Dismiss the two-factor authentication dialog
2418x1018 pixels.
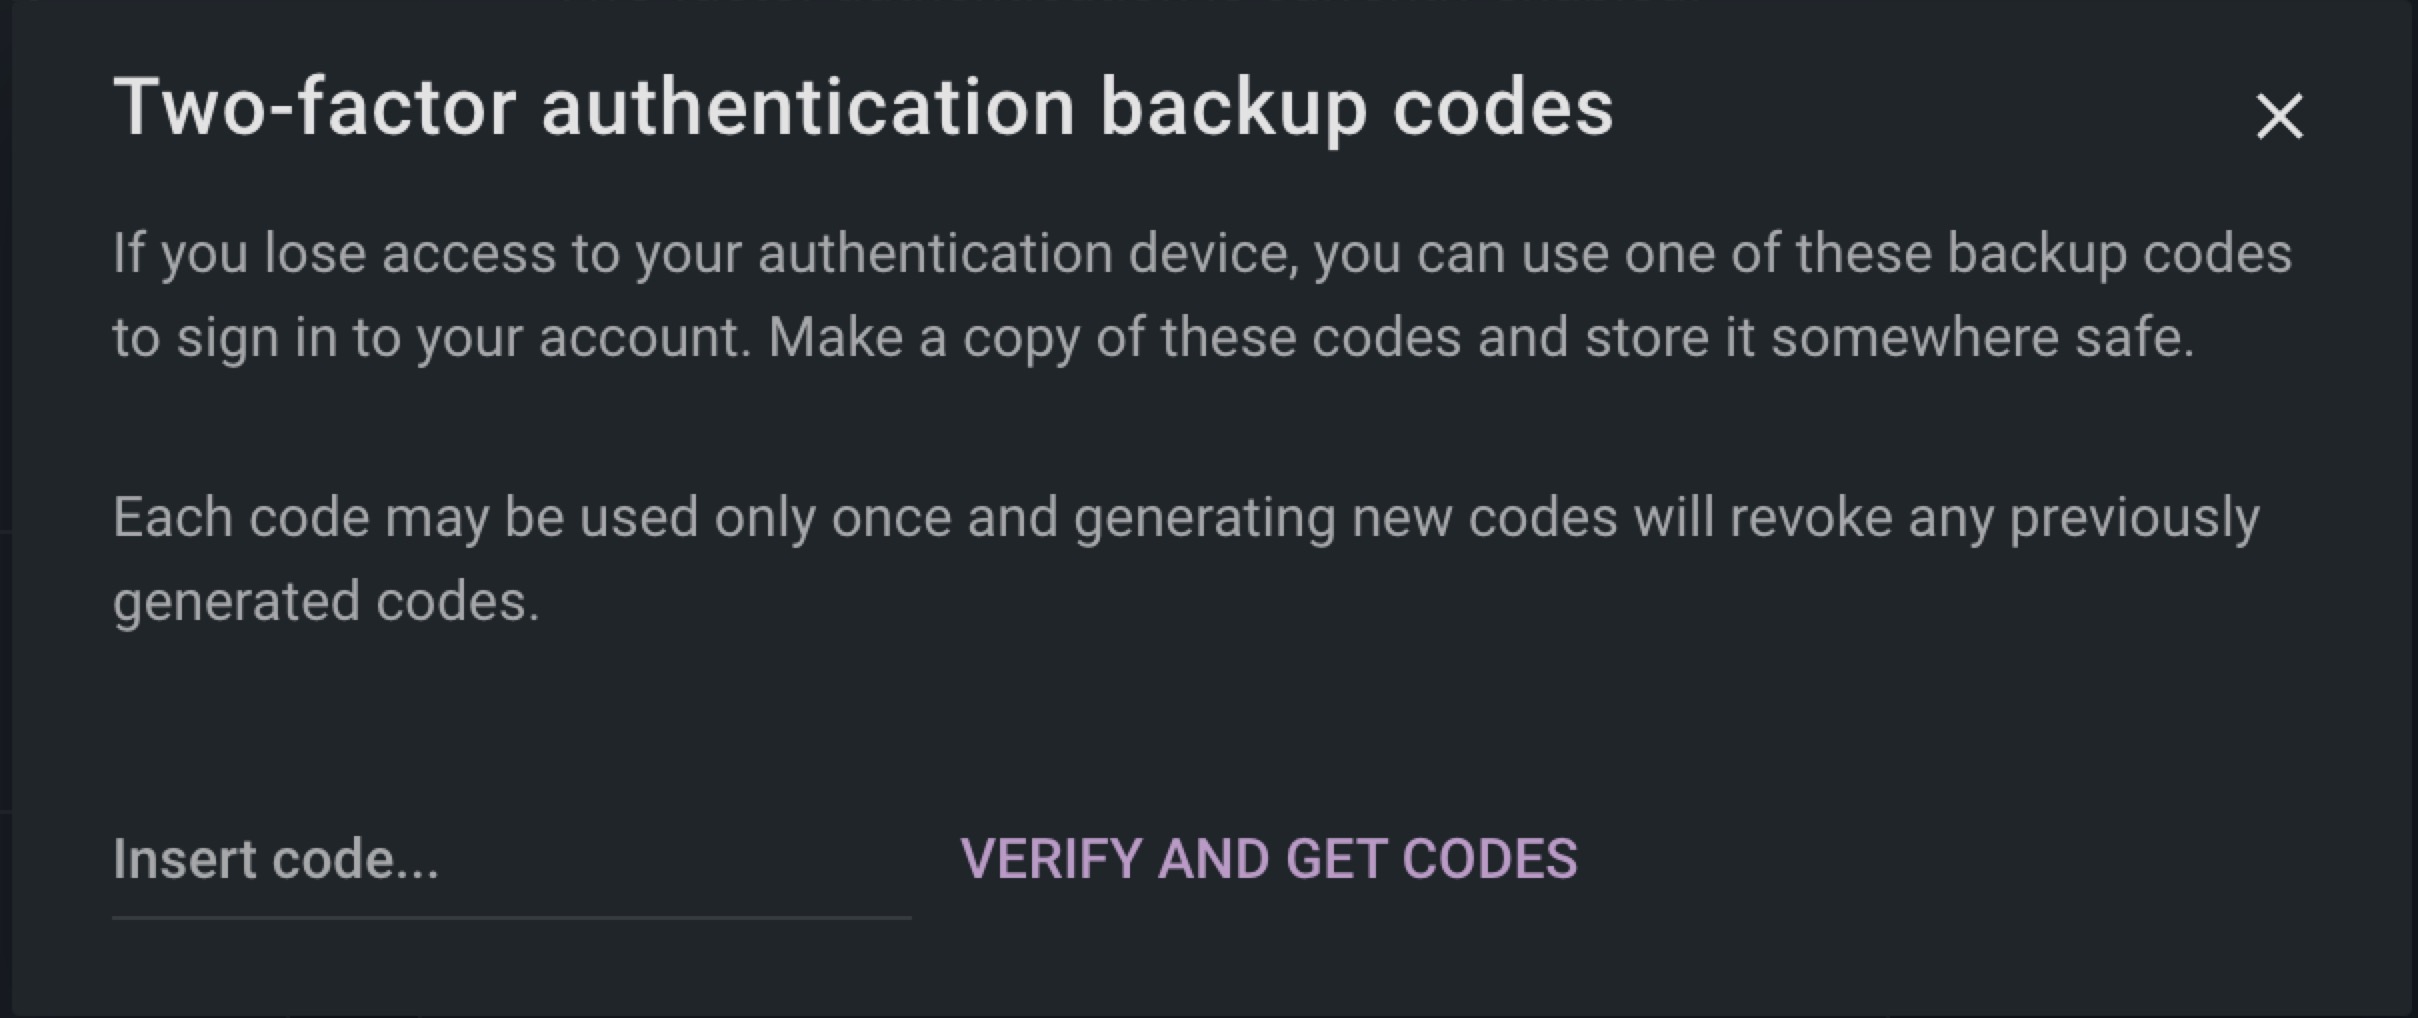(x=2279, y=116)
